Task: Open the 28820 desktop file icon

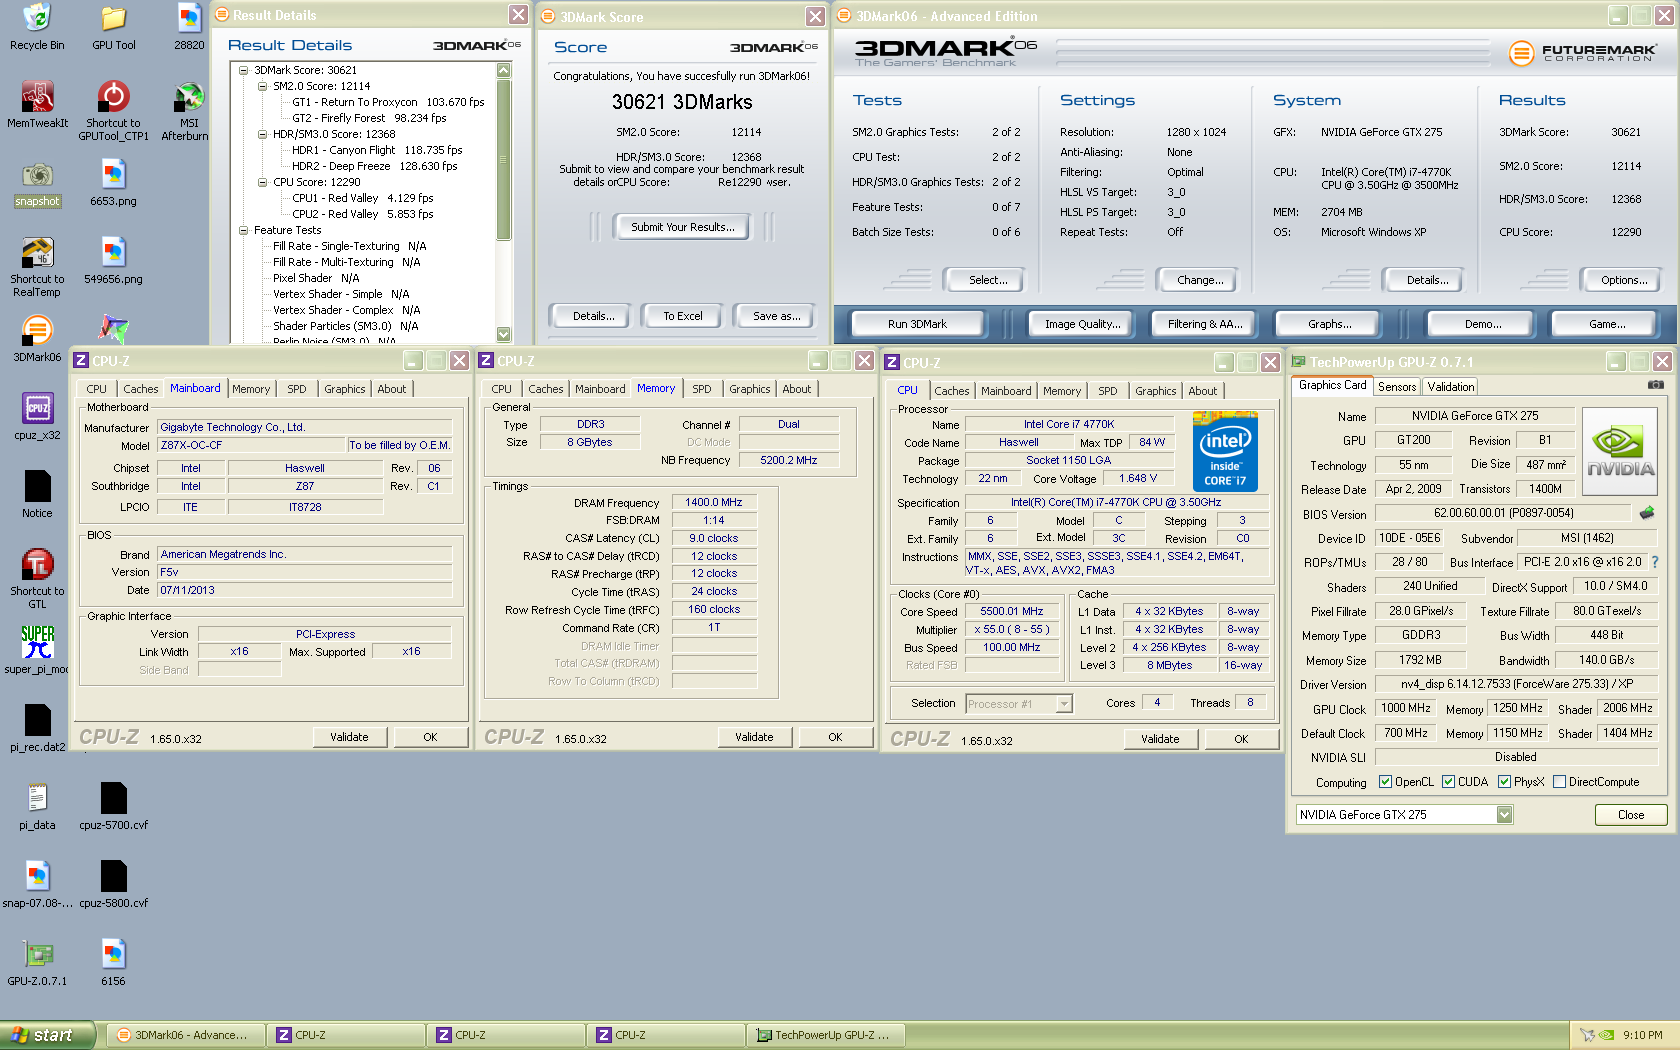Action: 189,27
